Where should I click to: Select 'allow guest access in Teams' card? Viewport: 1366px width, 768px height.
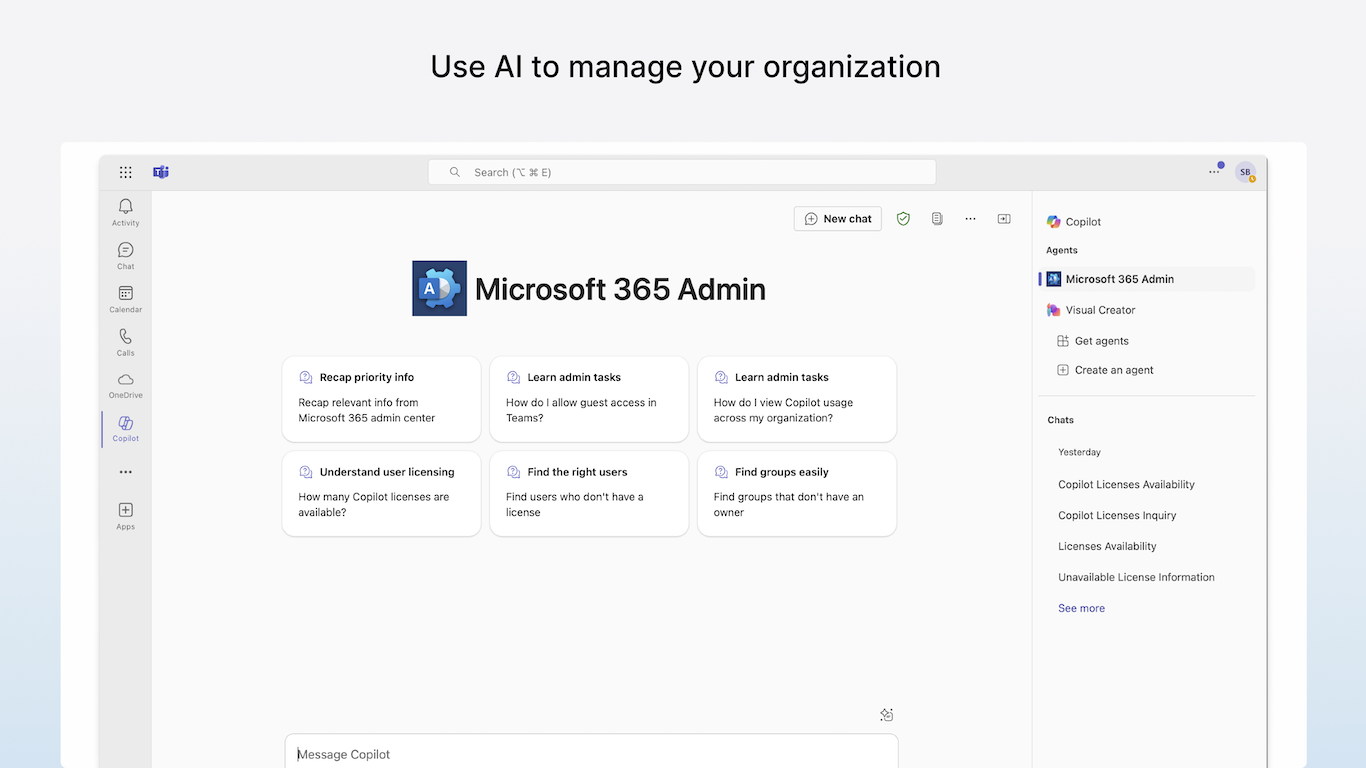[589, 399]
